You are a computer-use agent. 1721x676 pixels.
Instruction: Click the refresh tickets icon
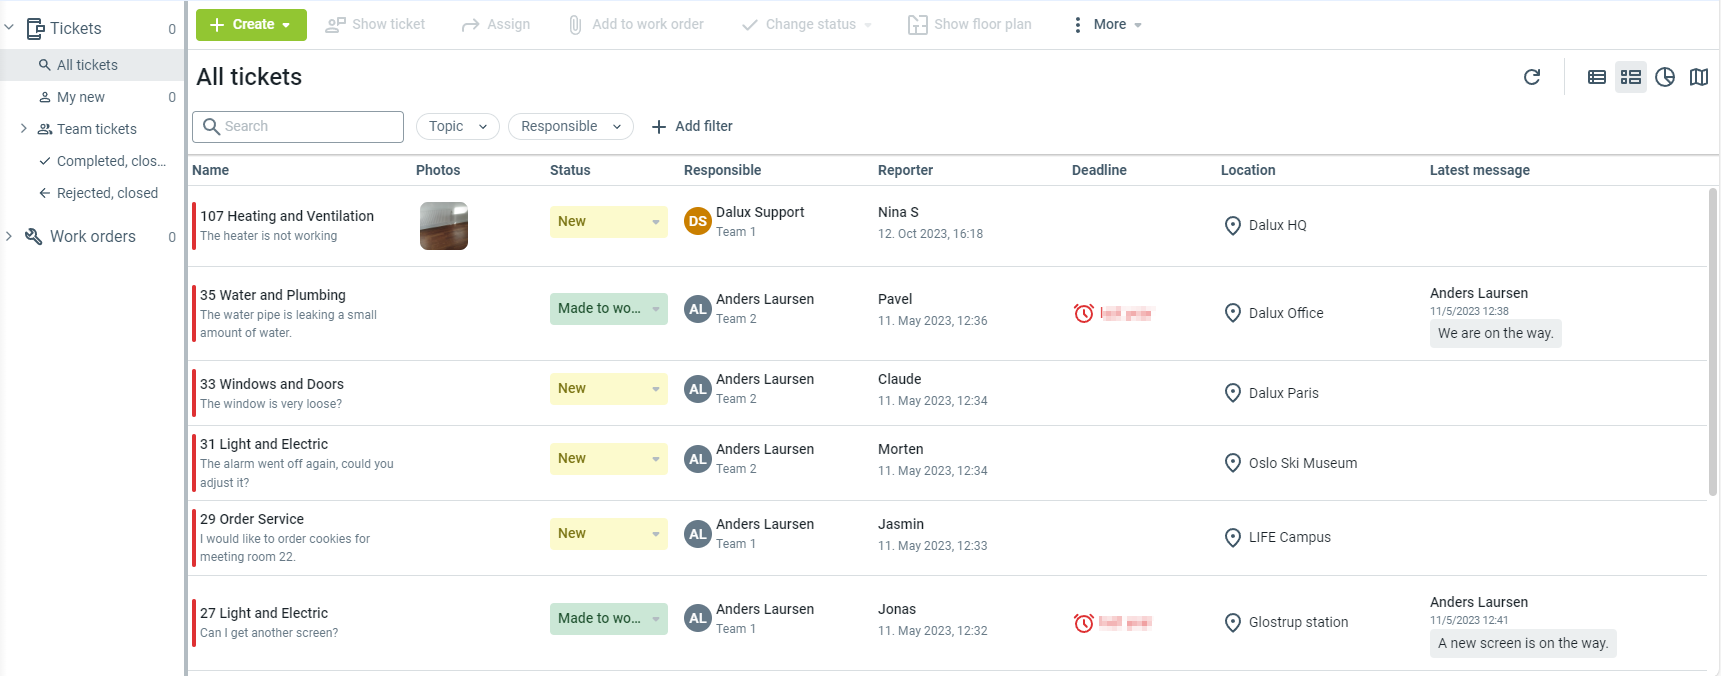[x=1531, y=77]
